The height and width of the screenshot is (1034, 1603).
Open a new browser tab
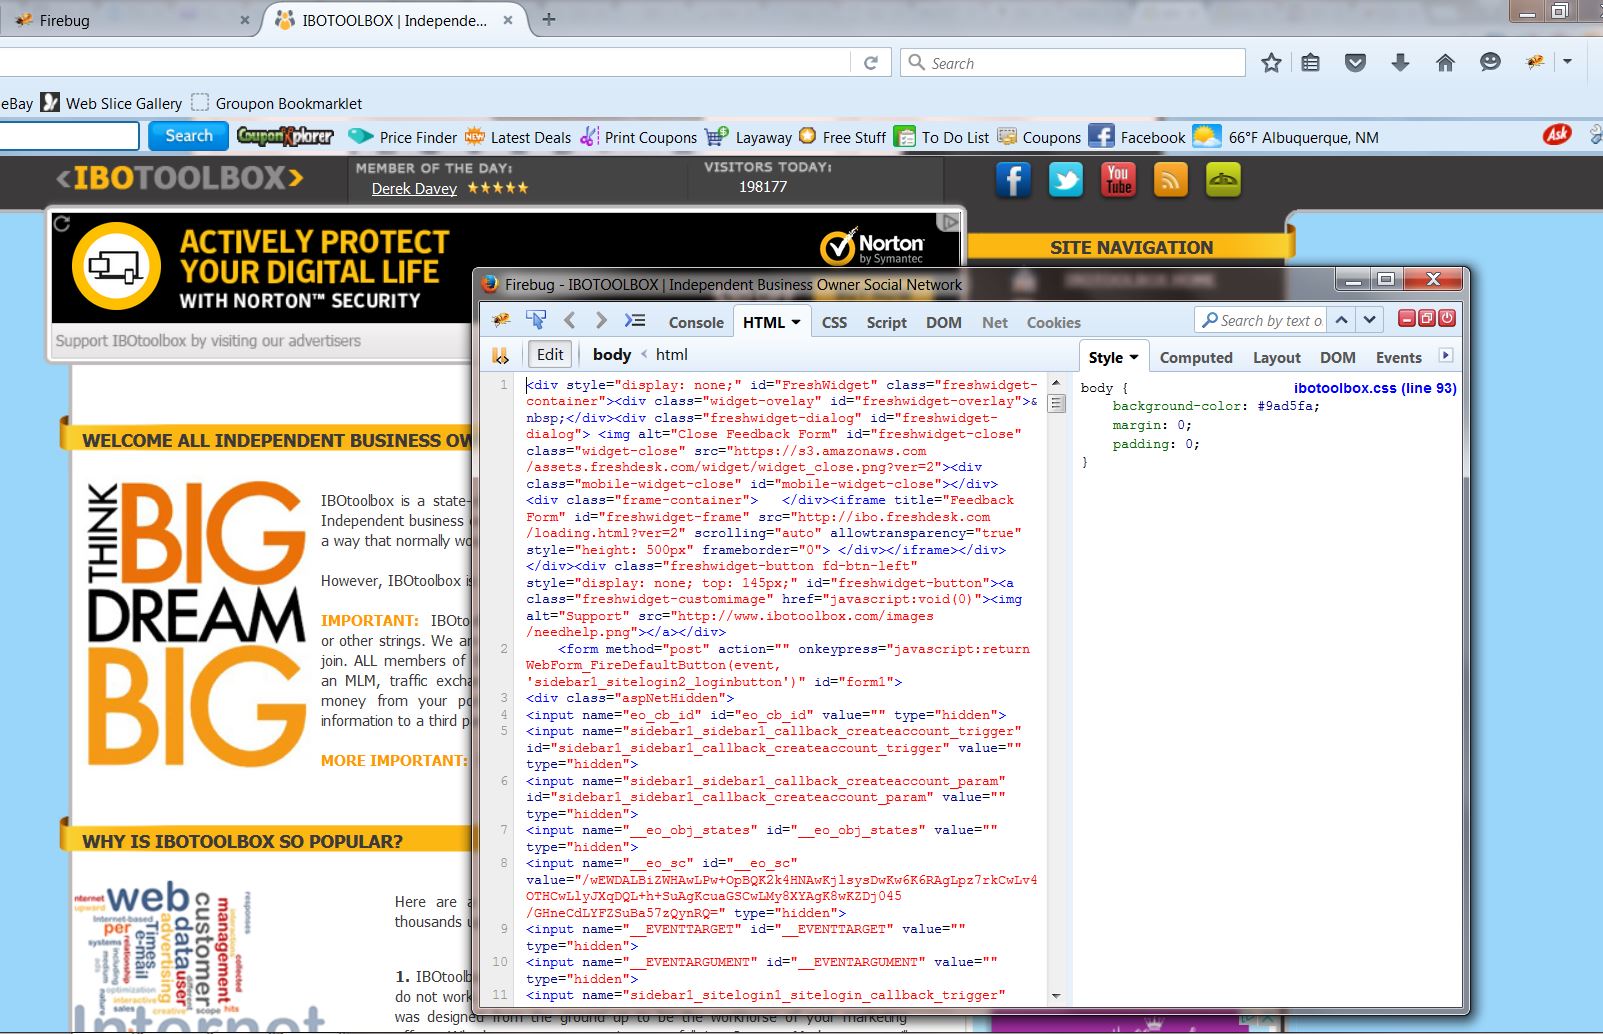pos(548,19)
